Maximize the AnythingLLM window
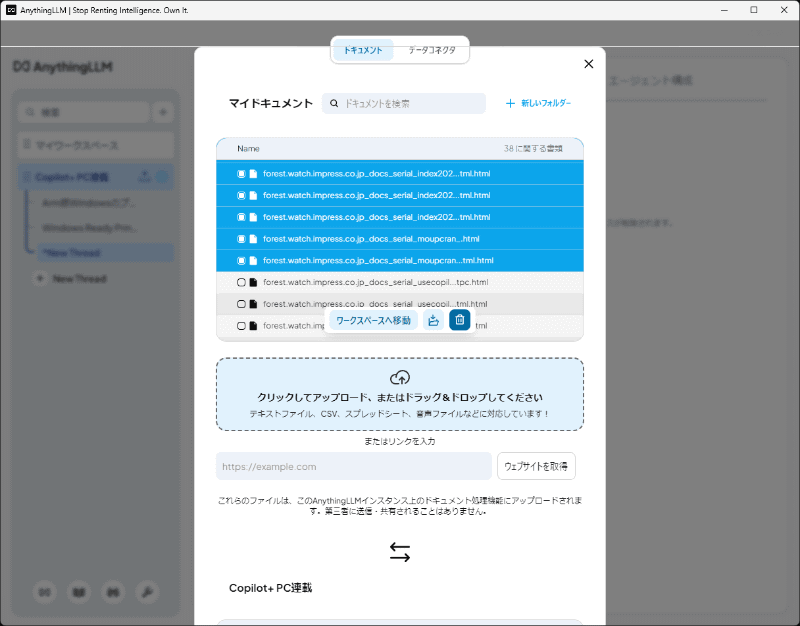This screenshot has width=800, height=626. pos(754,10)
